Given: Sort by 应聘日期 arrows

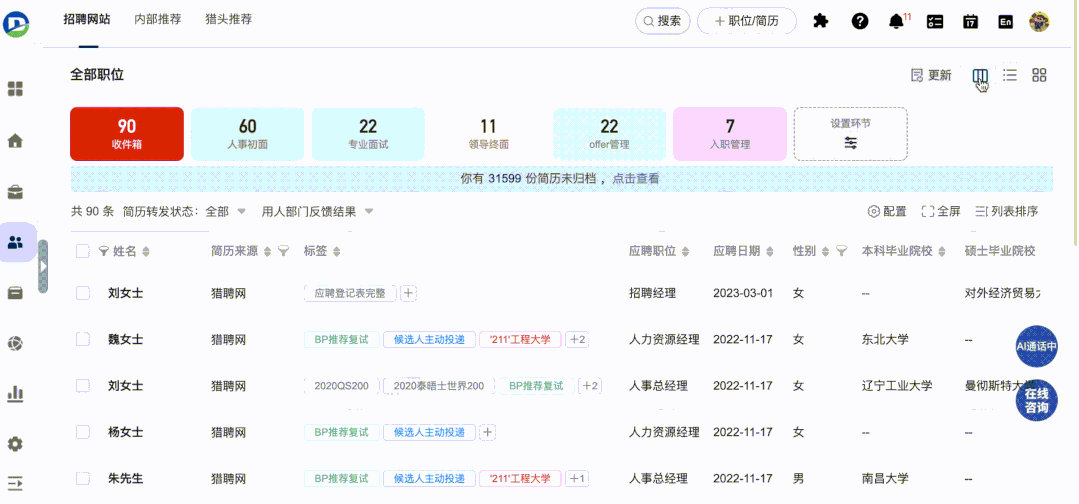Looking at the screenshot, I should tap(770, 252).
